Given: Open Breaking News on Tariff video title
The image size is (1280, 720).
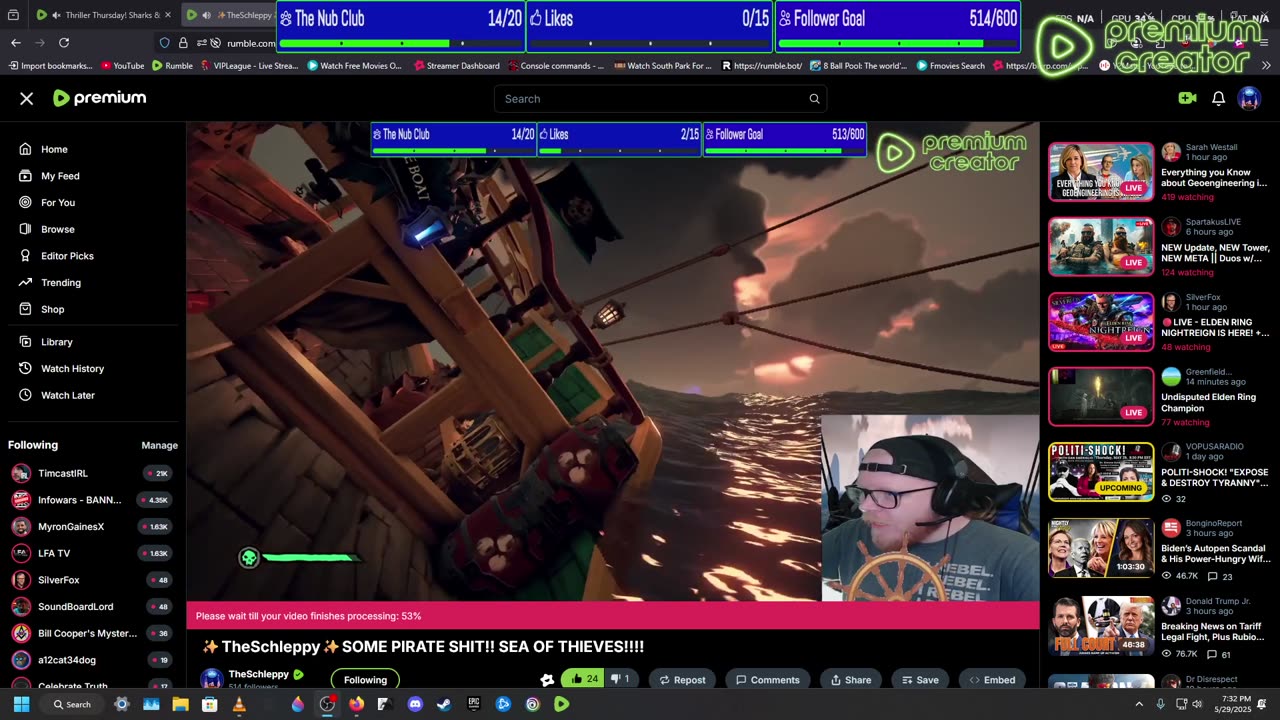Looking at the screenshot, I should (x=1211, y=632).
